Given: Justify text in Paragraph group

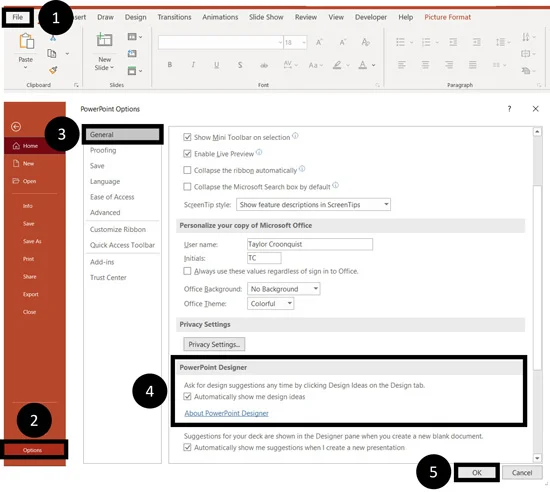Looking at the screenshot, I should 472,65.
